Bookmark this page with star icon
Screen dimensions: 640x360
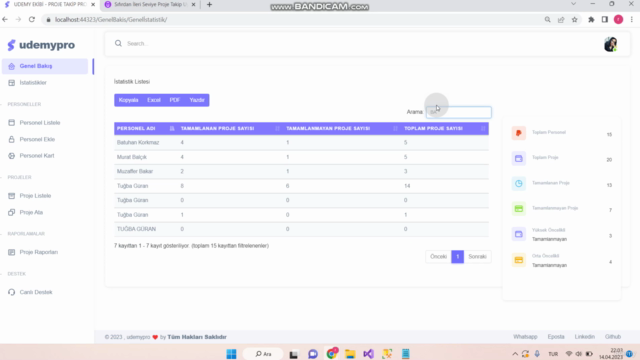575,19
